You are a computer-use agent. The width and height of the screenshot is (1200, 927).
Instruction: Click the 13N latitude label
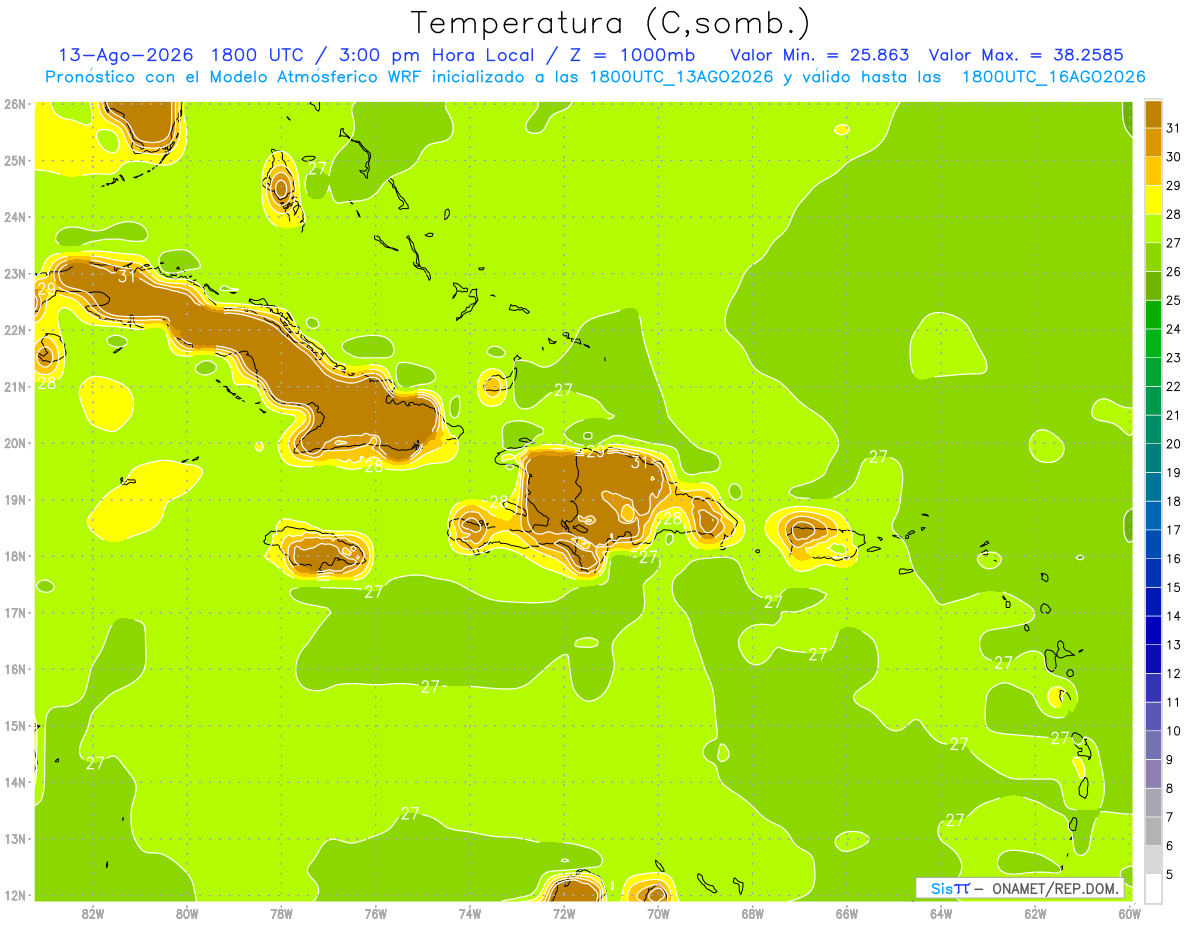click(x=14, y=838)
